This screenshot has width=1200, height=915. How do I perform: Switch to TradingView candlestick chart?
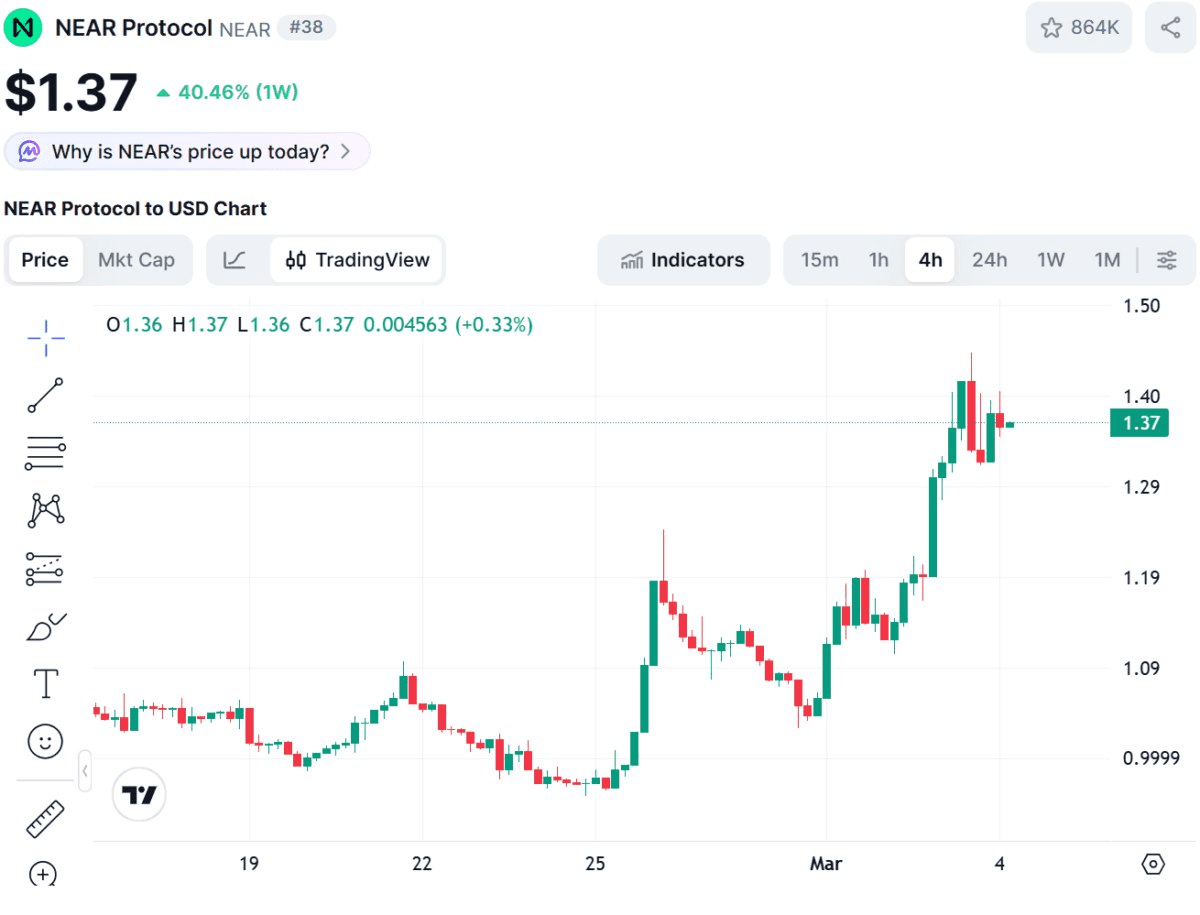(357, 260)
